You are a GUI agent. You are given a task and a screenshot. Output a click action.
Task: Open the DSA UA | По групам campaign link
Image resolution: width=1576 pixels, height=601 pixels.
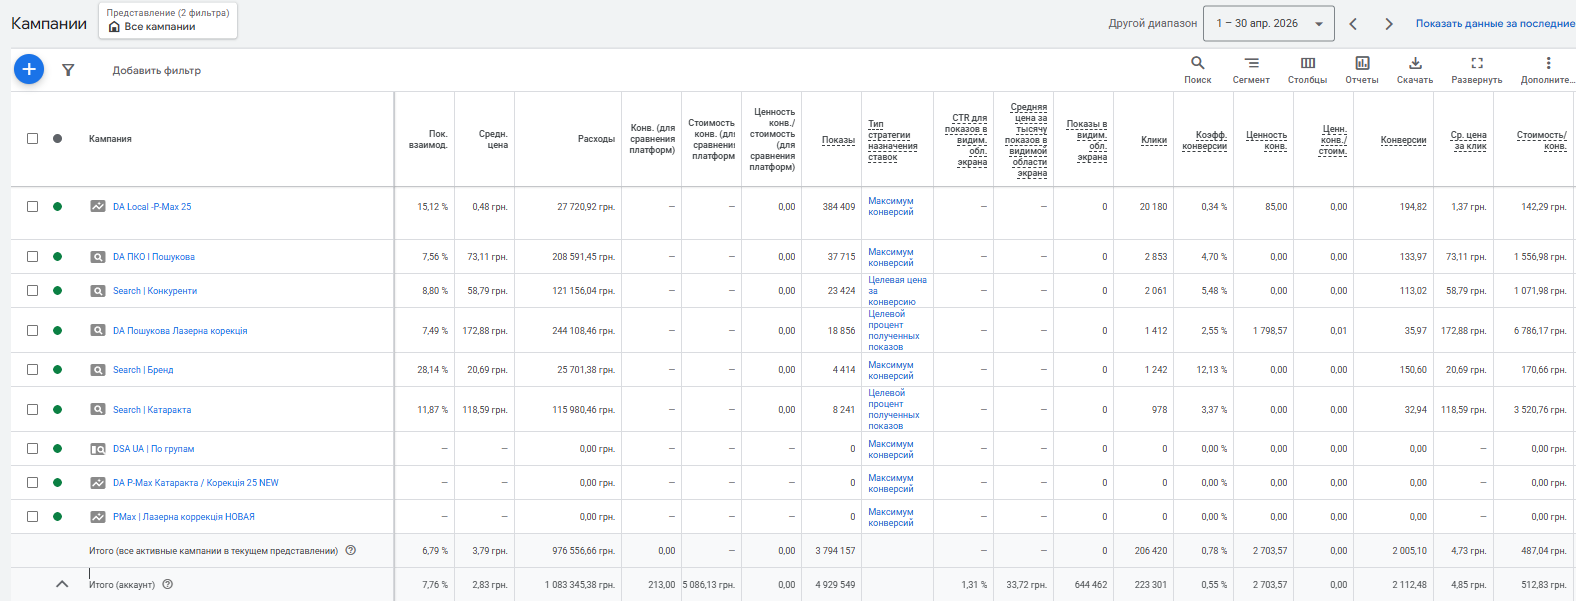[x=154, y=449]
